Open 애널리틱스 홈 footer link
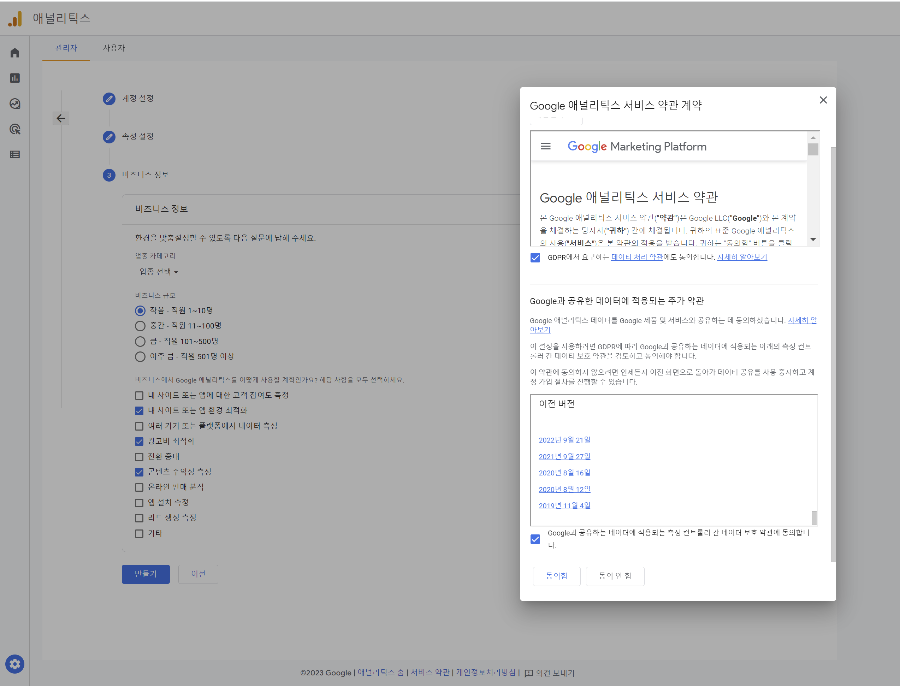The height and width of the screenshot is (686, 900). click(x=381, y=673)
